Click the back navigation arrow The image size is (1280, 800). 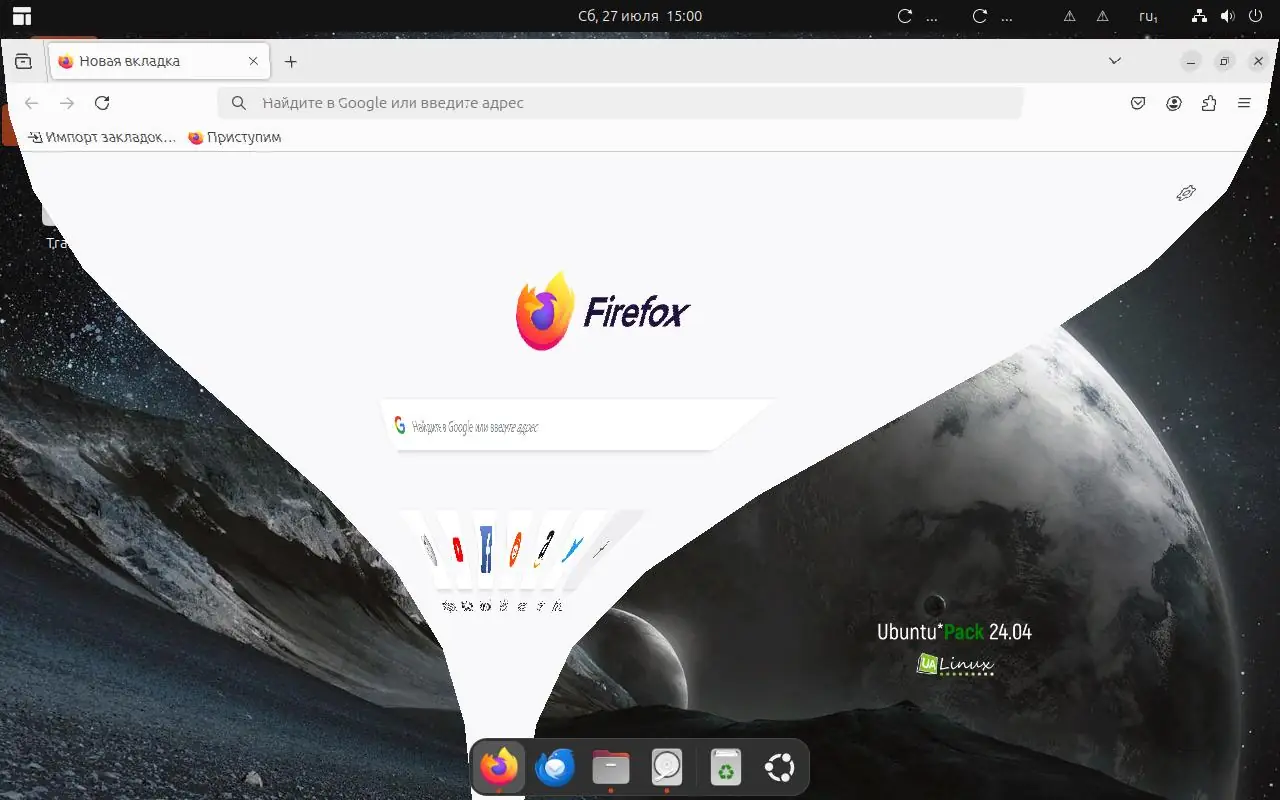click(x=31, y=102)
